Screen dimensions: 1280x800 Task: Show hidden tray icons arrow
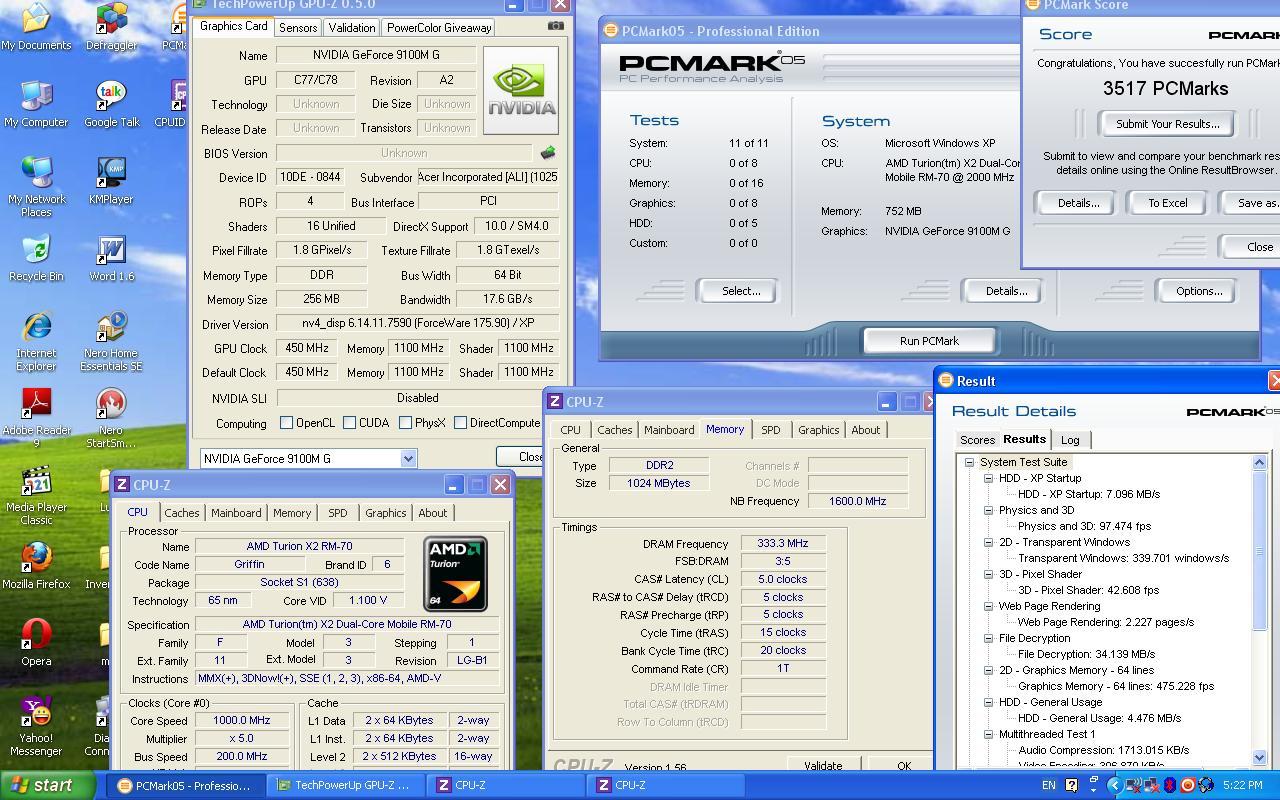[1114, 785]
